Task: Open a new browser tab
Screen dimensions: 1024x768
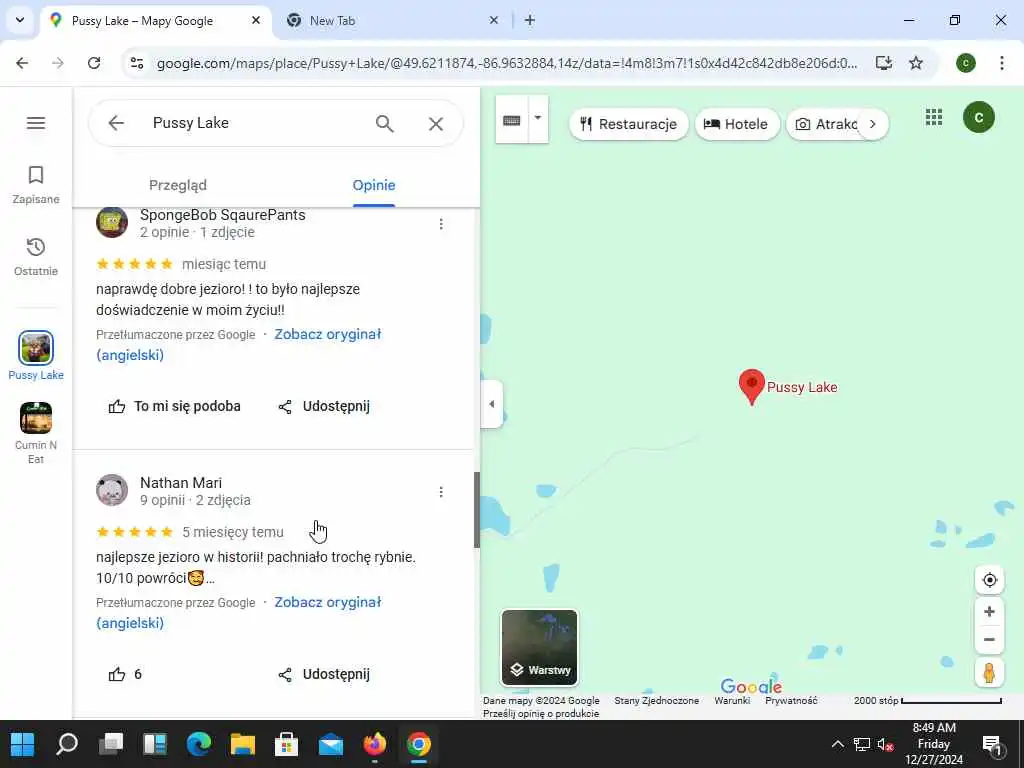Action: click(x=530, y=20)
